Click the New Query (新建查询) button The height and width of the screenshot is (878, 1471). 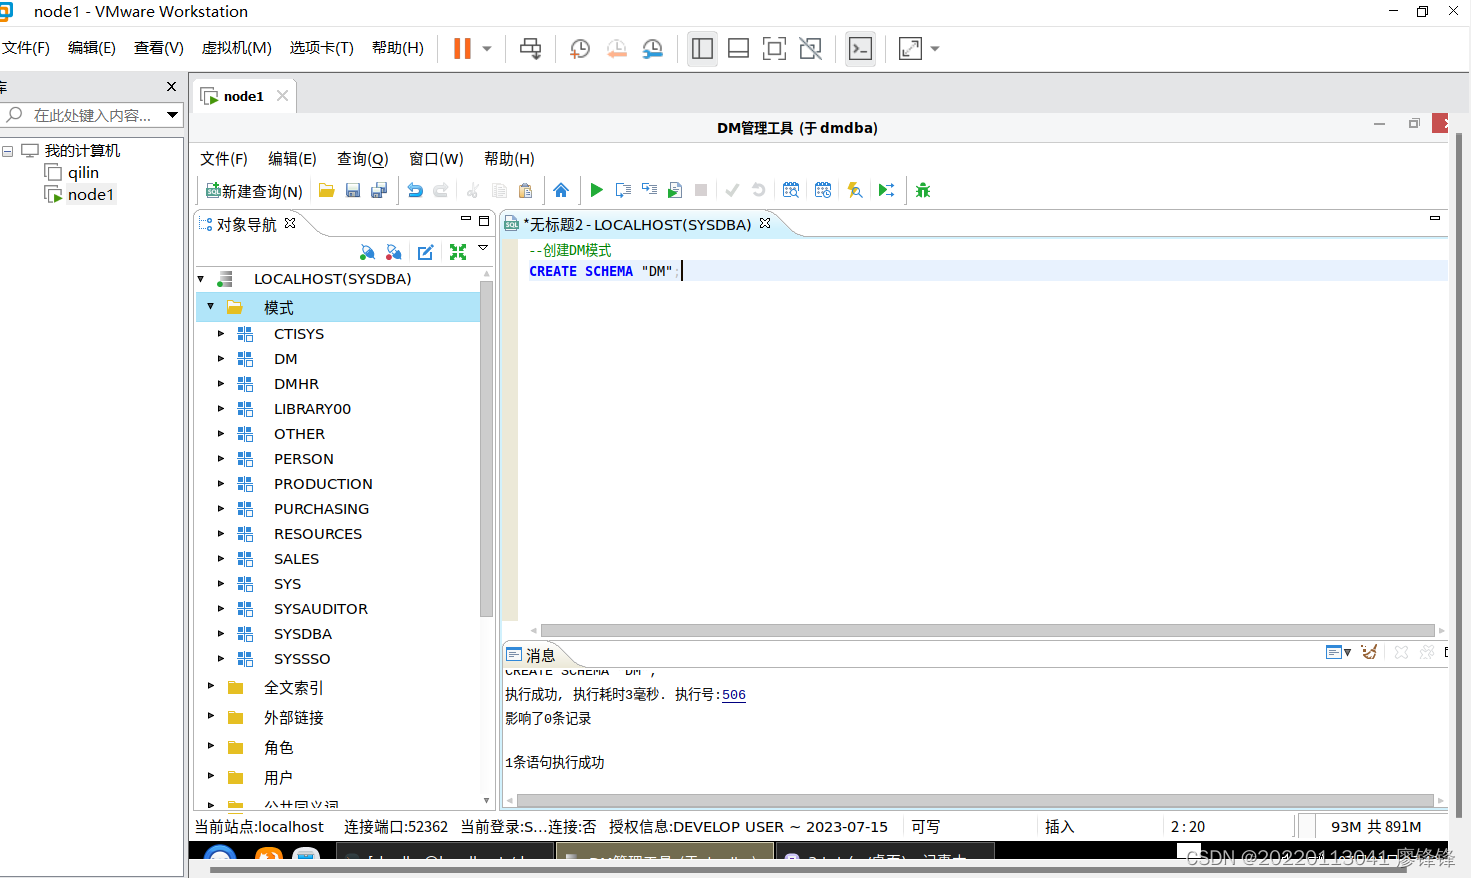click(254, 190)
